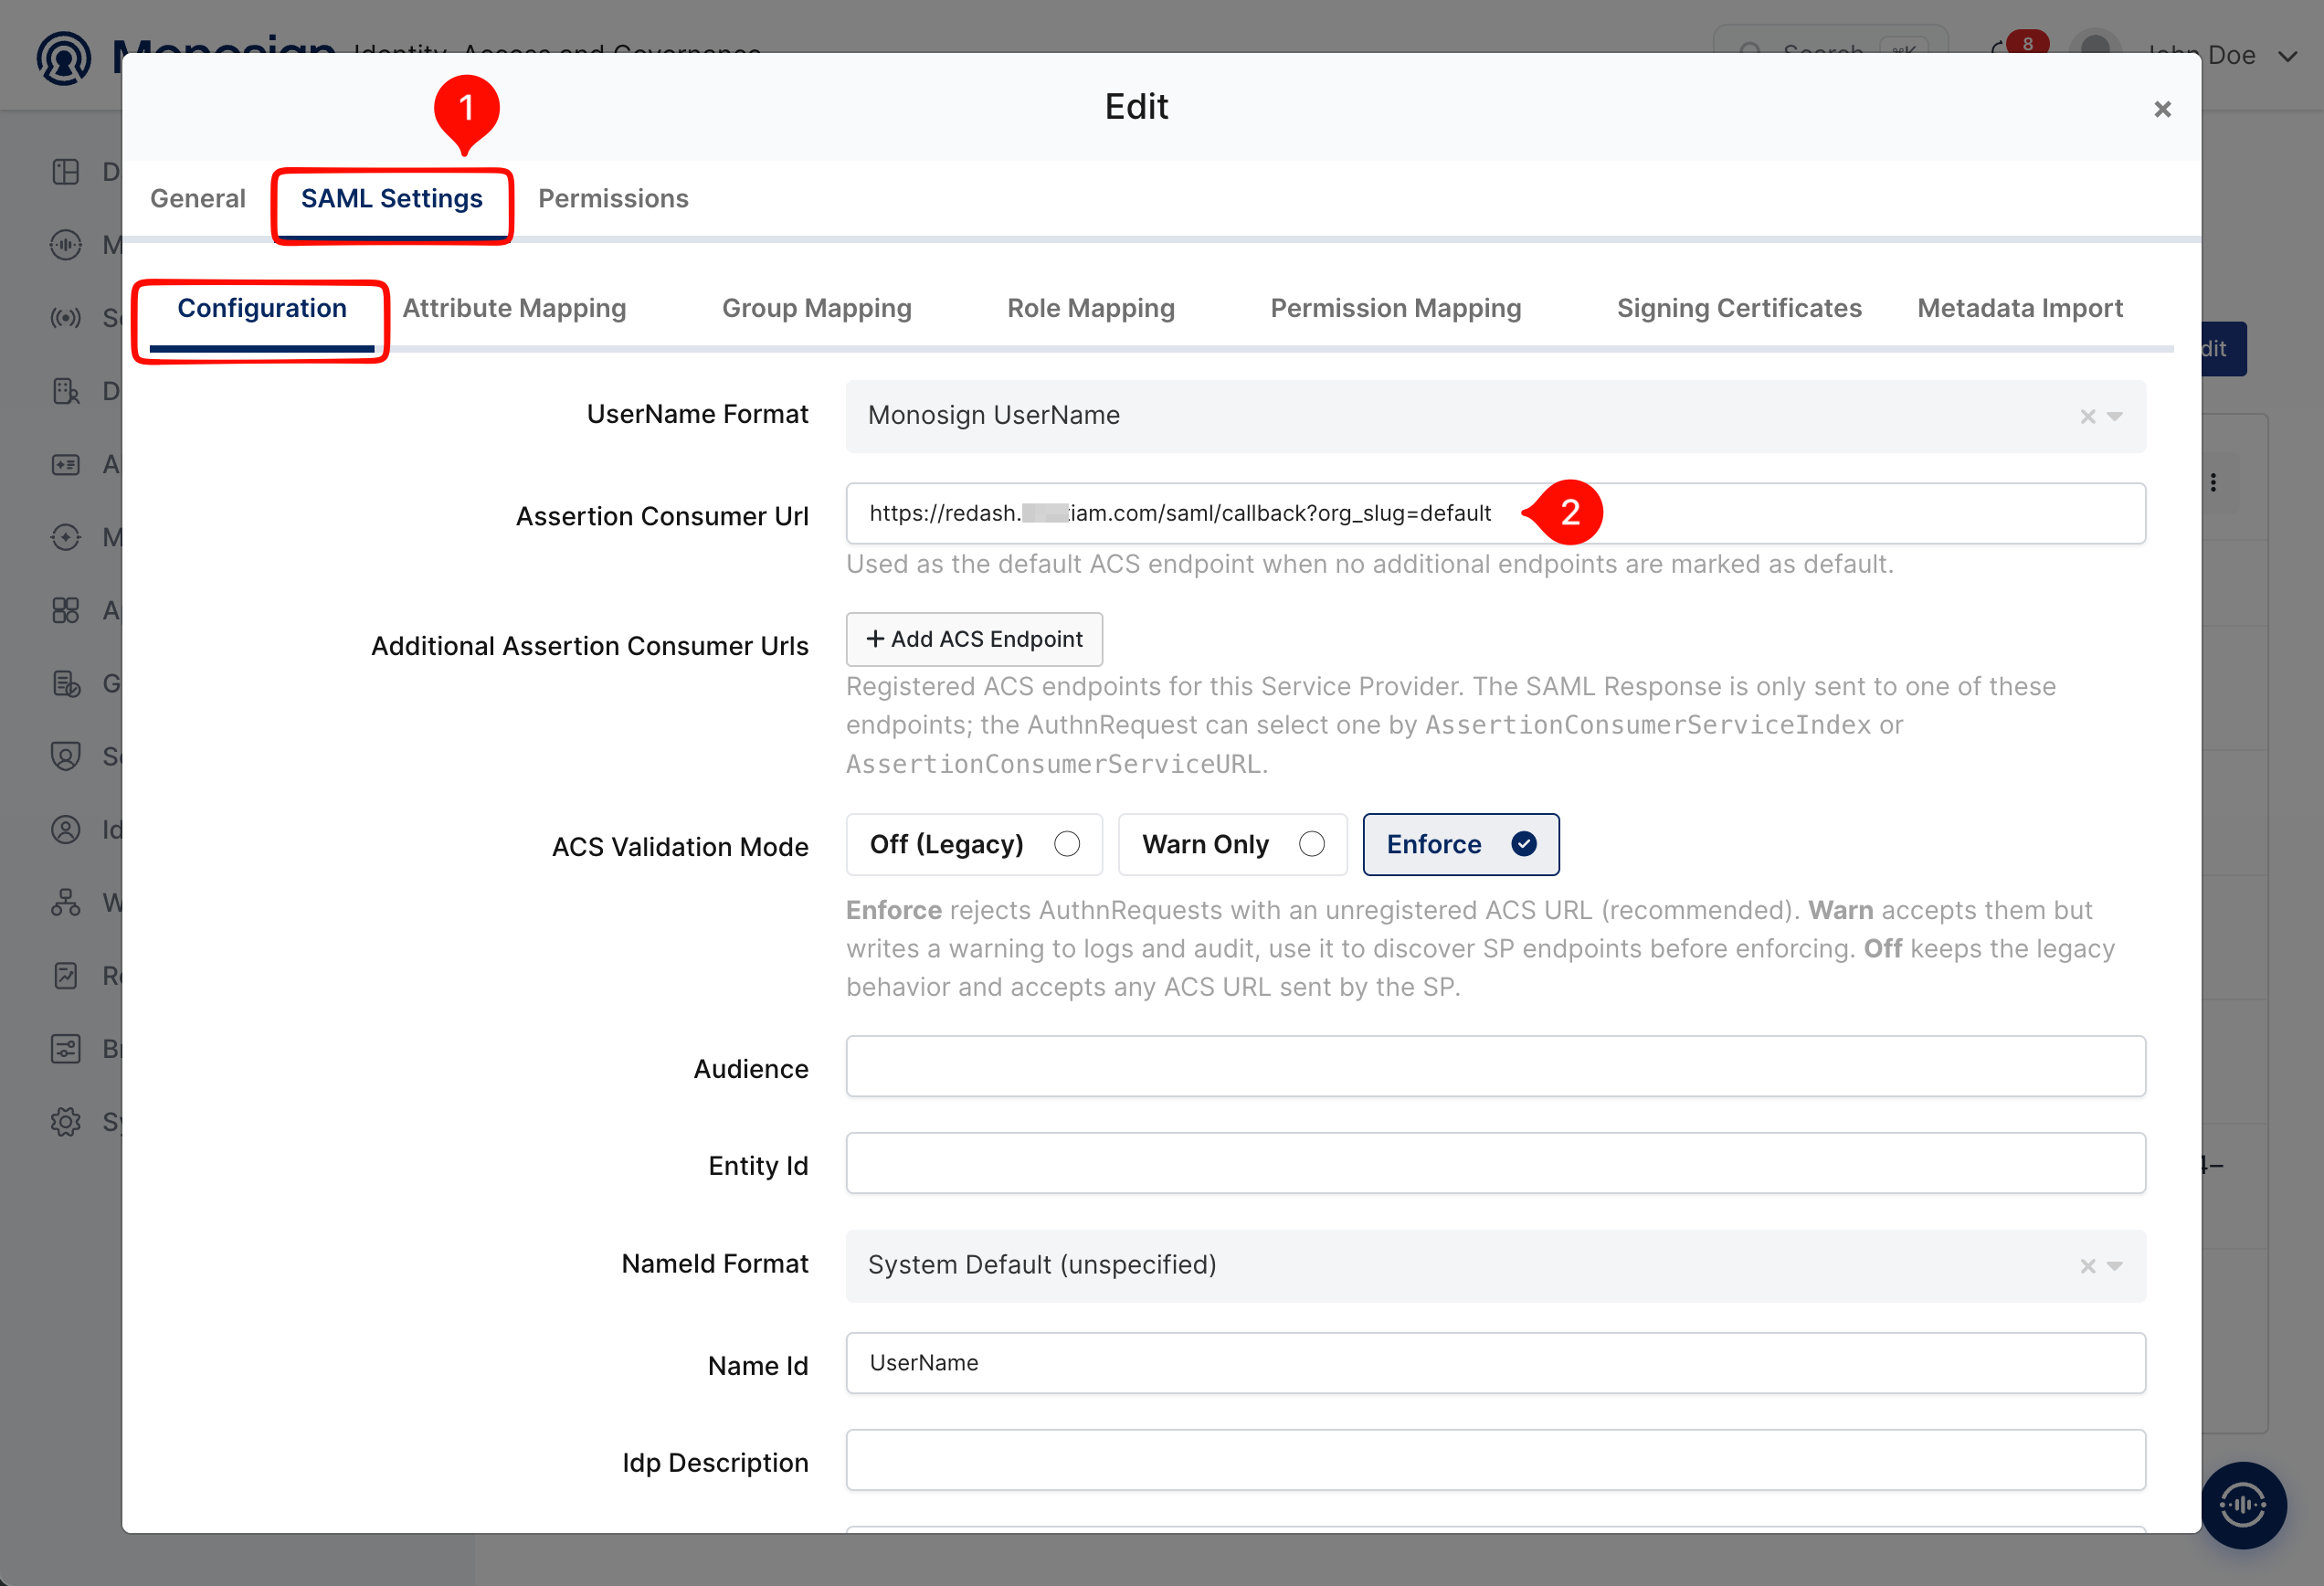This screenshot has width=2324, height=1586.
Task: Open the Group Mapping sub-tab
Action: point(816,308)
